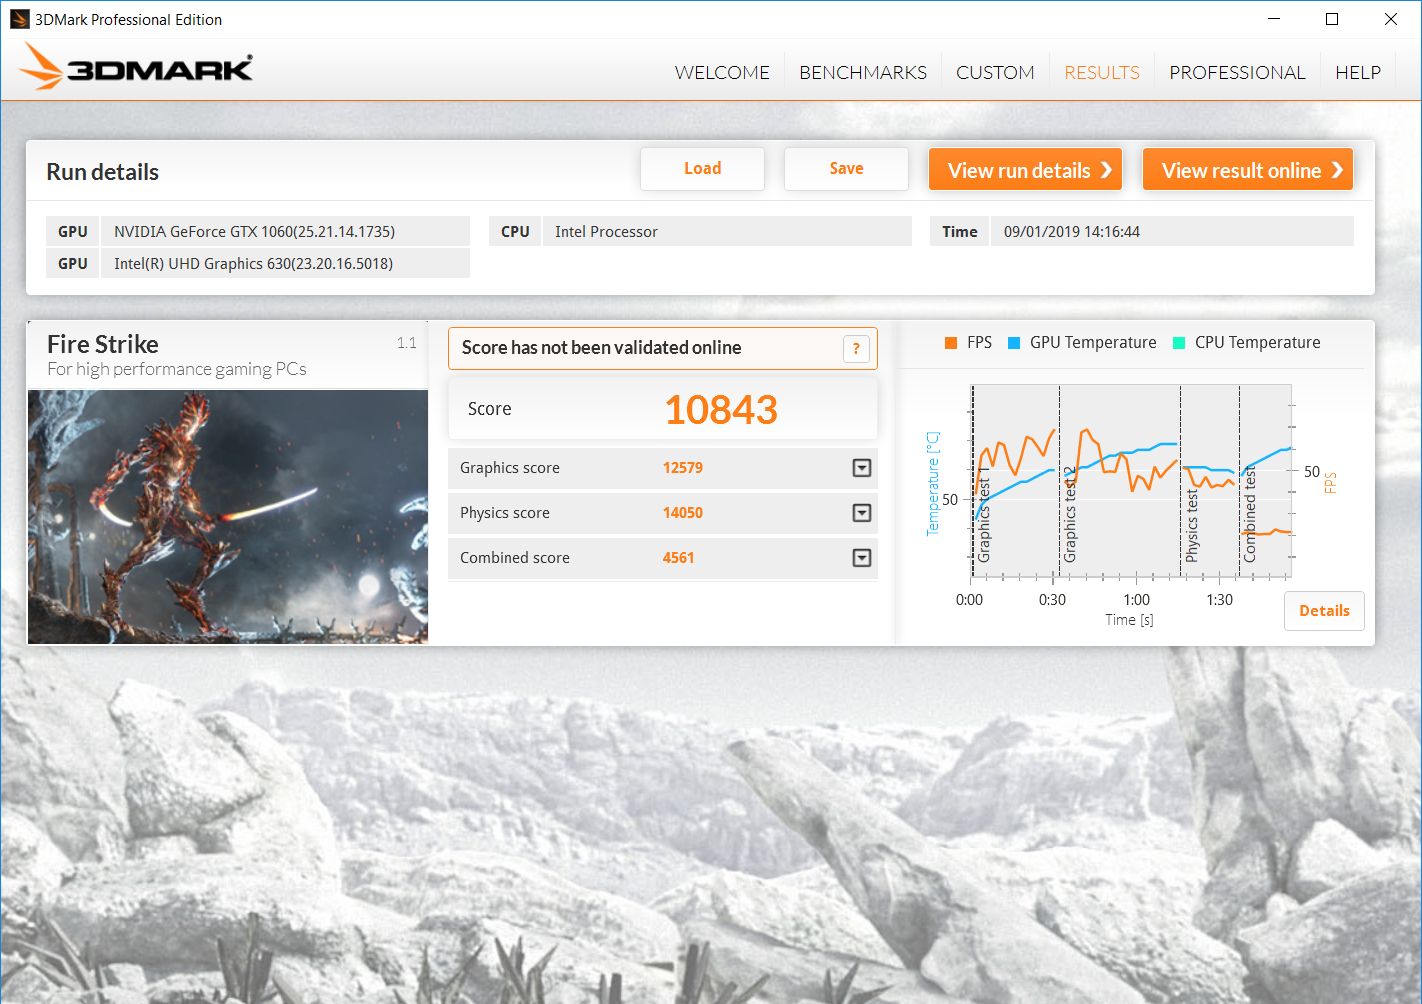1422x1004 pixels.
Task: Click the Fire Strike title
Action: point(103,344)
